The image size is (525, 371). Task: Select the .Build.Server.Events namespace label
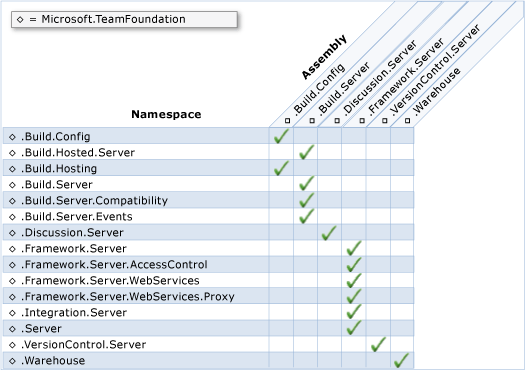pyautogui.click(x=77, y=217)
